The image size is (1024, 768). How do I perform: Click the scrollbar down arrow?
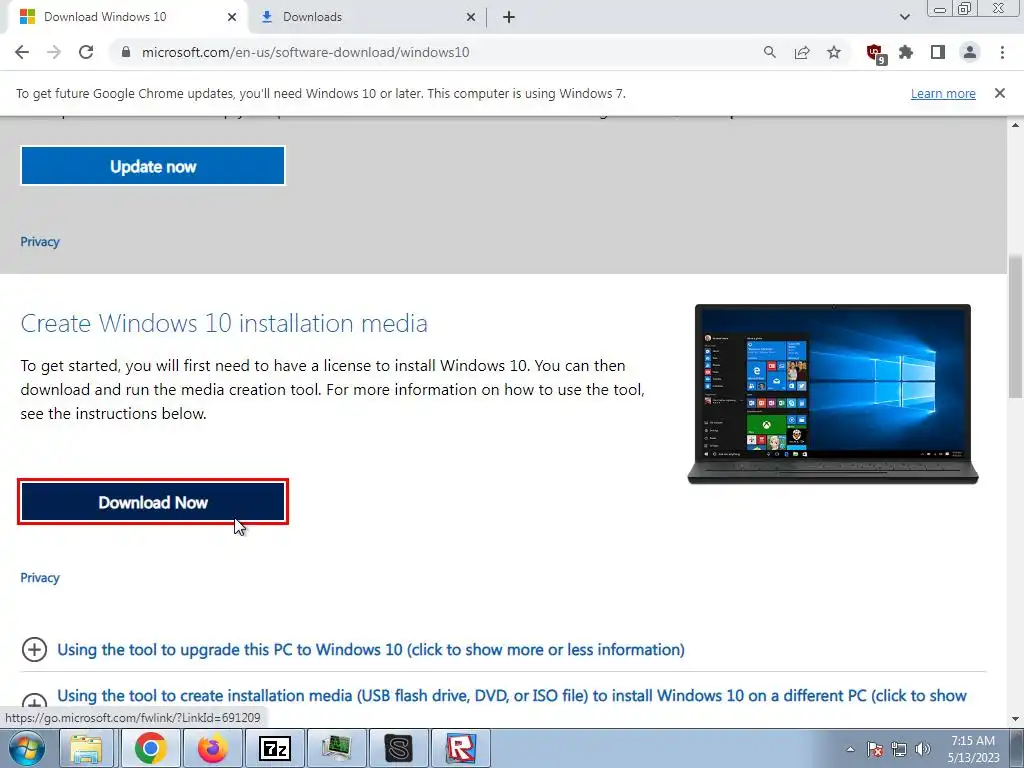pyautogui.click(x=1016, y=719)
